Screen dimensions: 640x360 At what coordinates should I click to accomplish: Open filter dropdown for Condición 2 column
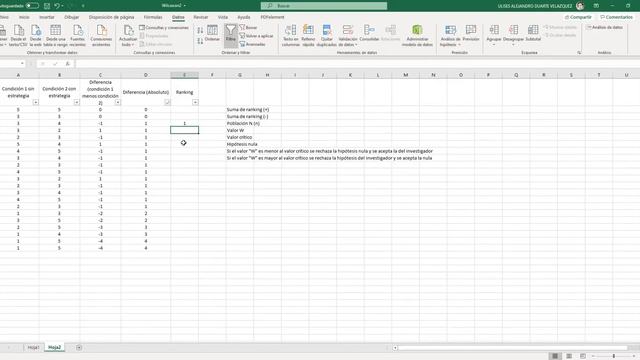click(76, 102)
